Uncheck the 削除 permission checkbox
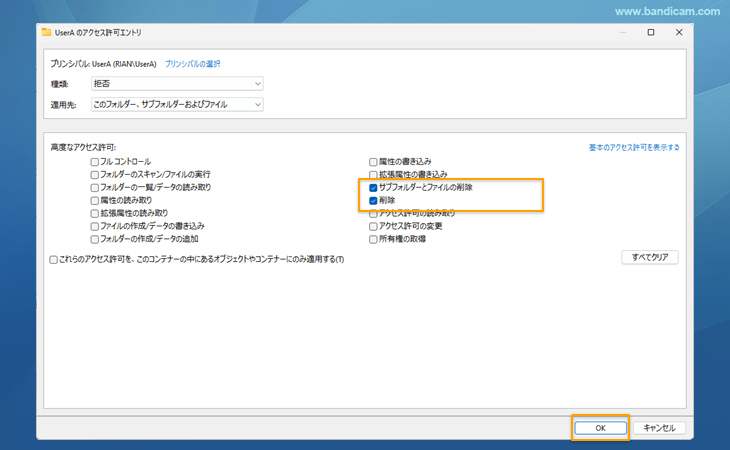Image resolution: width=730 pixels, height=450 pixels. [x=373, y=200]
